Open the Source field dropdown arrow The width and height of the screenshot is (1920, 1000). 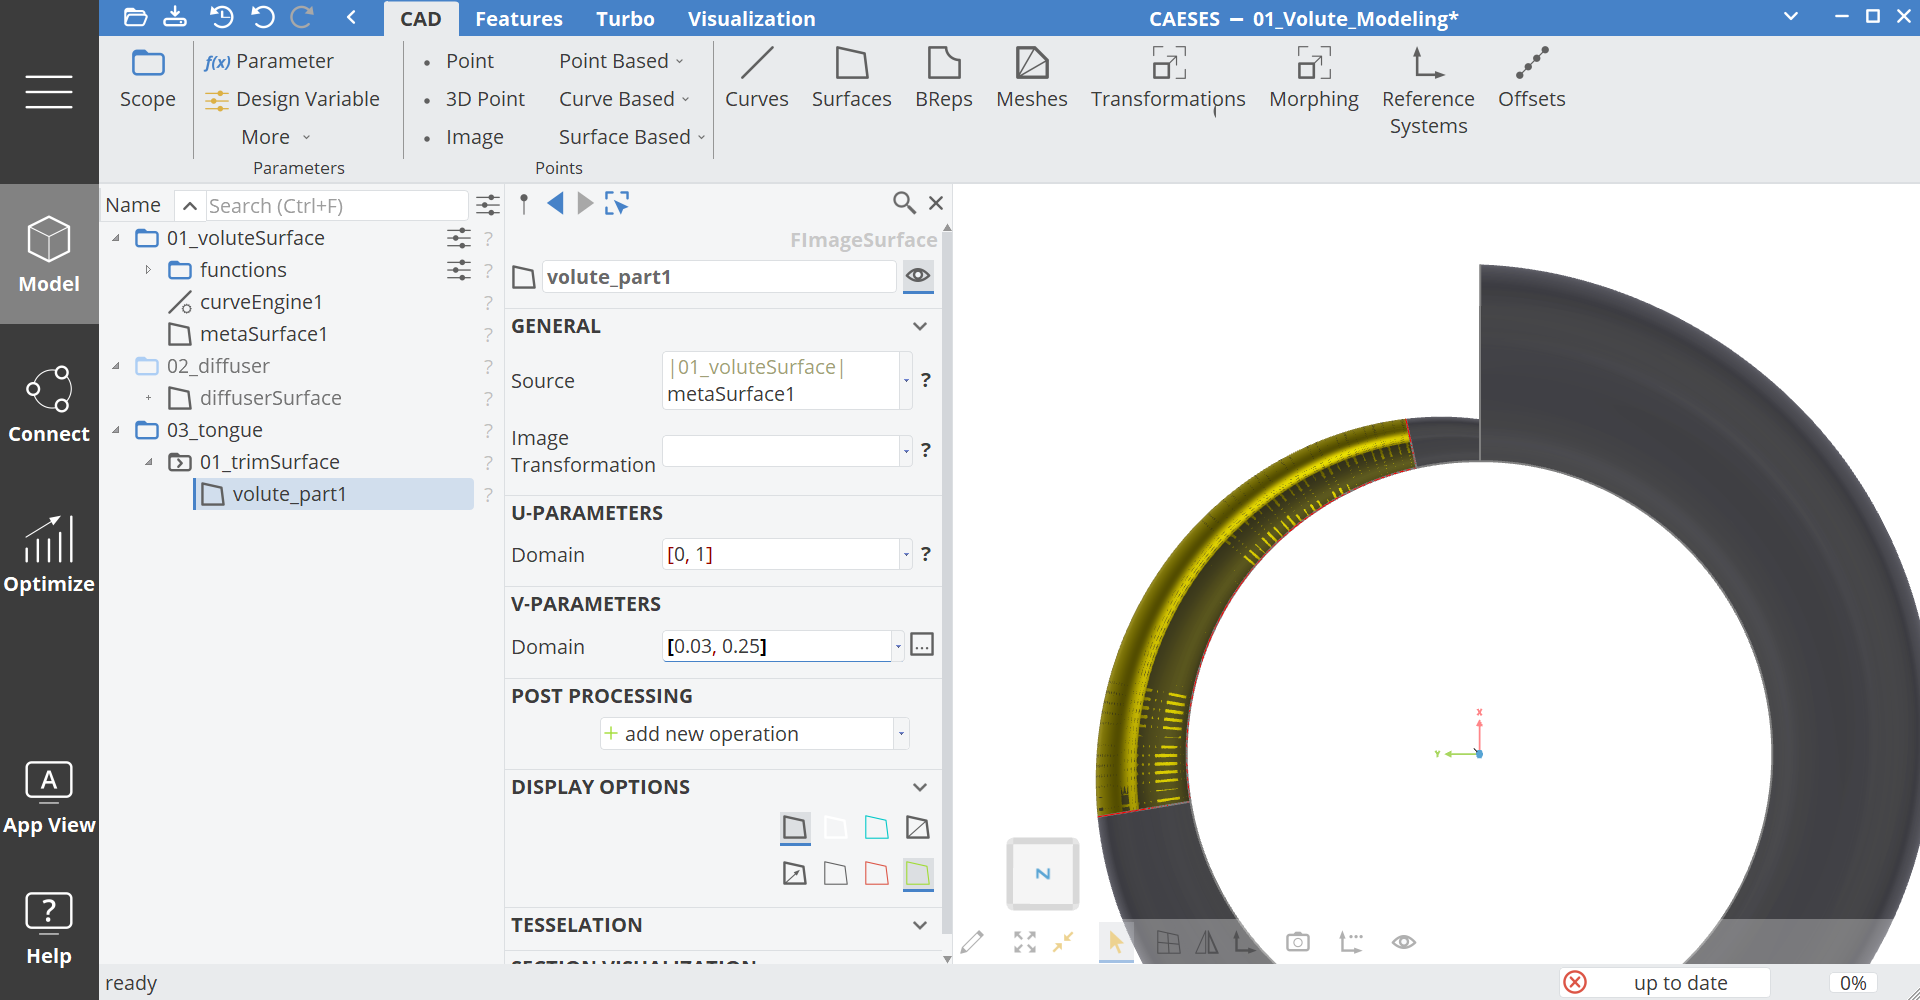(x=906, y=381)
